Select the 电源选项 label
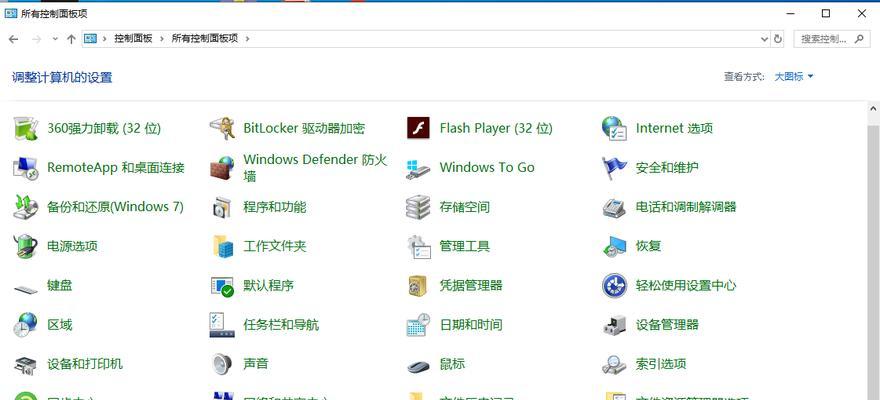The image size is (880, 400). [x=72, y=246]
